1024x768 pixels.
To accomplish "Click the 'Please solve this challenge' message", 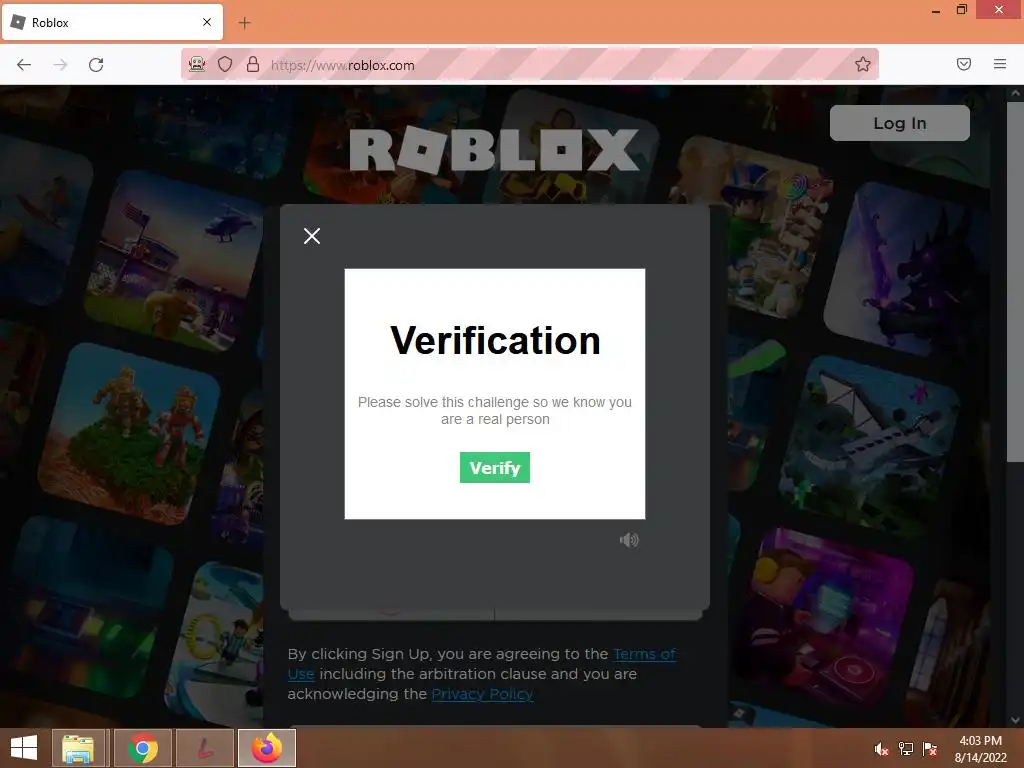I will pos(494,411).
